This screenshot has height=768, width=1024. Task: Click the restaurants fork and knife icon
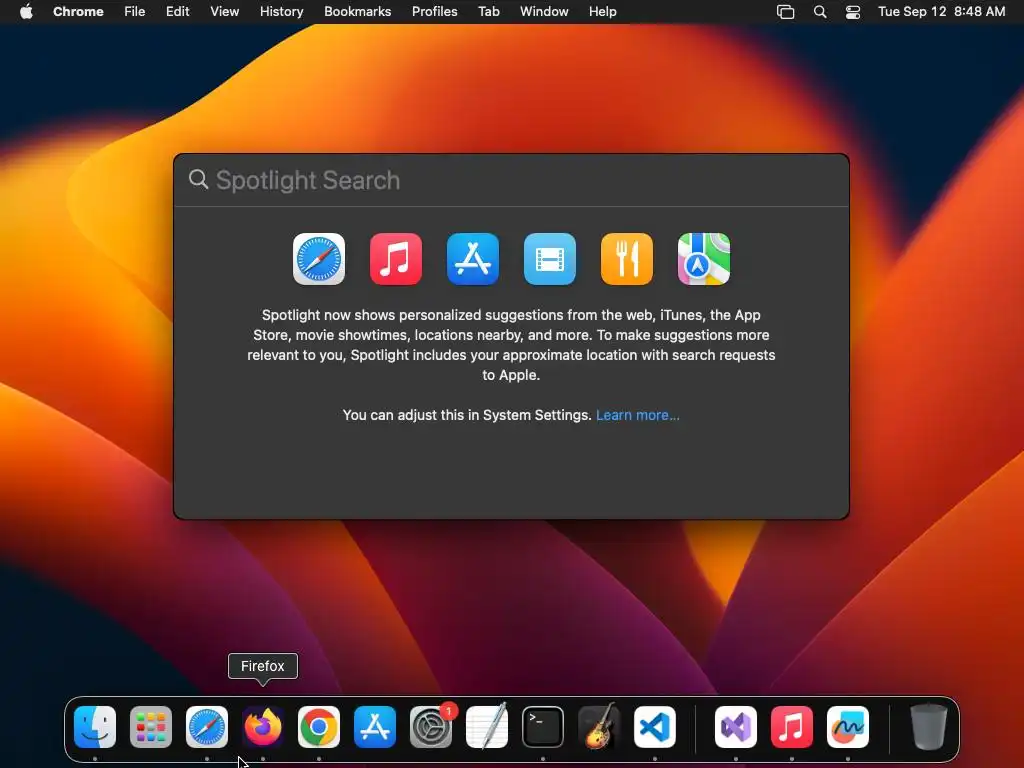[627, 259]
